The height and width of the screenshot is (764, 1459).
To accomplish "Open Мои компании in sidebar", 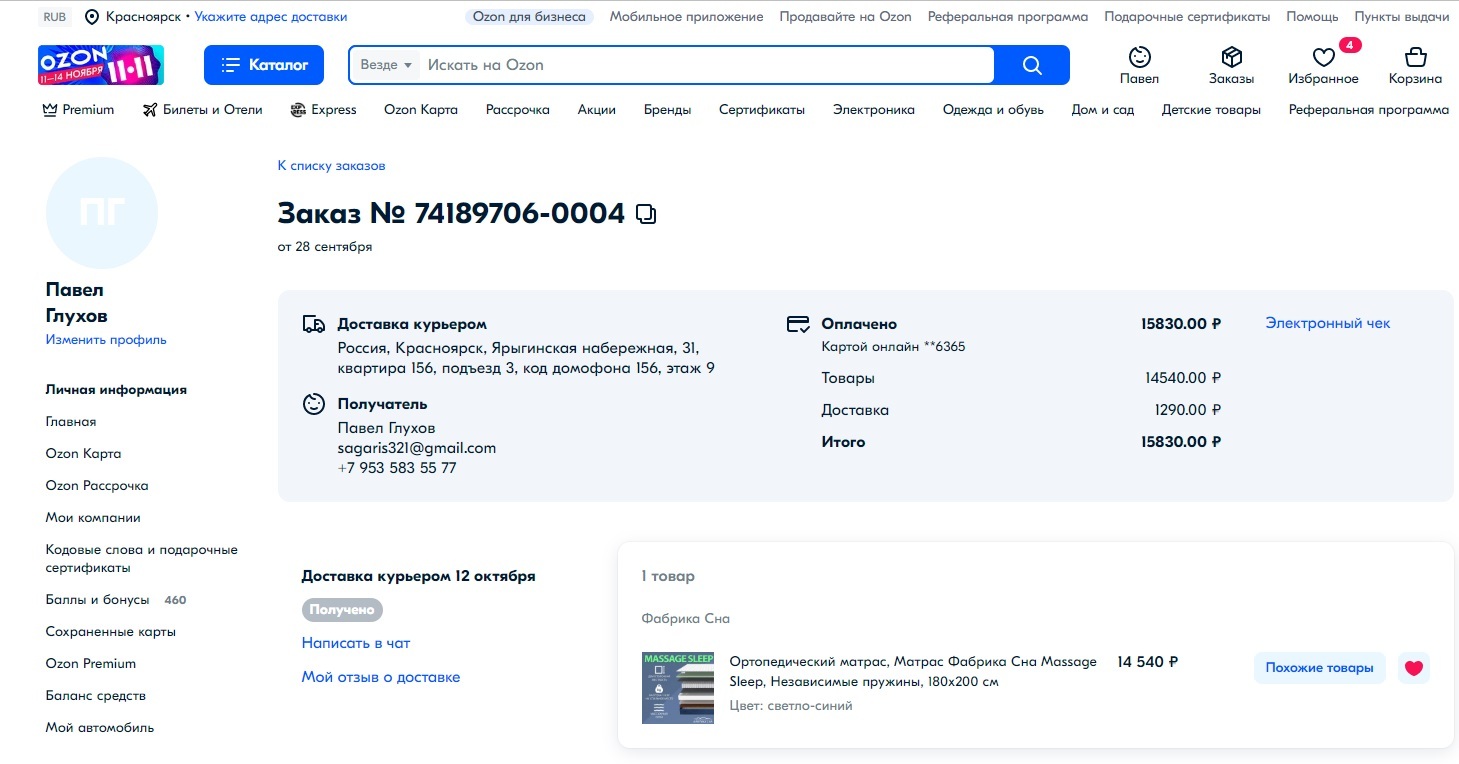I will pos(93,518).
